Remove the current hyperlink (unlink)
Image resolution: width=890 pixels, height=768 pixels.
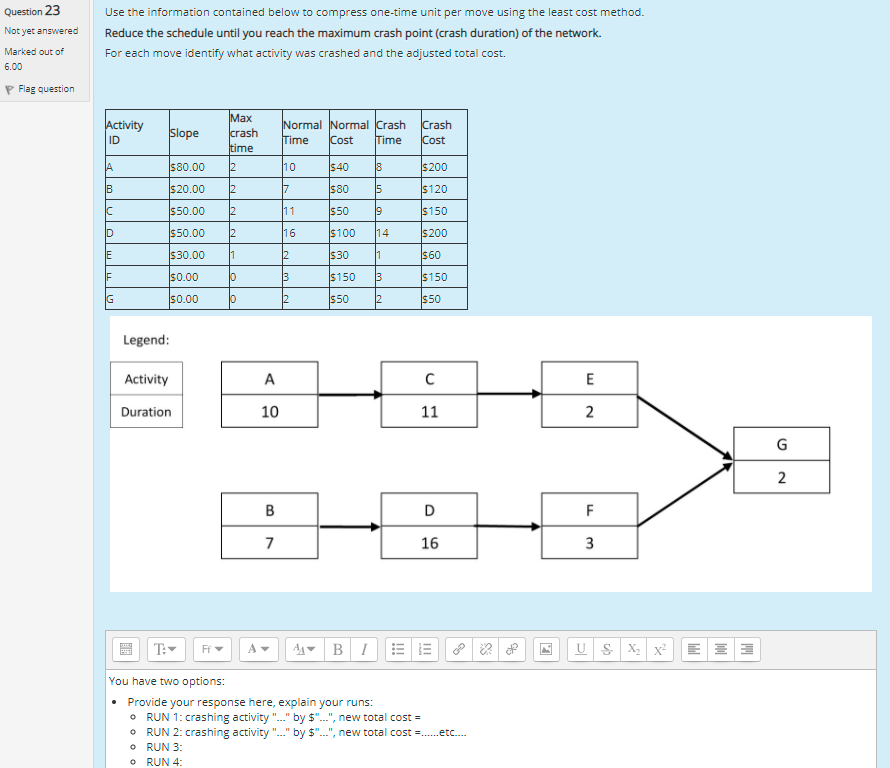484,649
